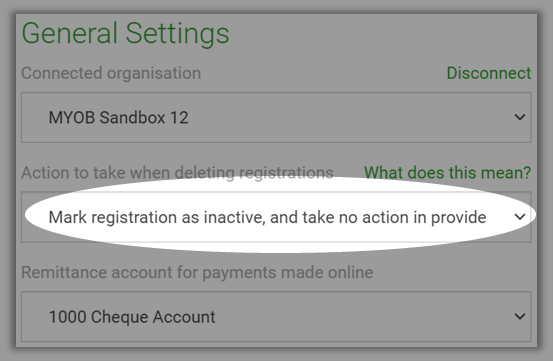Get help on the deleting registrations setting
553x361 pixels.
point(447,173)
